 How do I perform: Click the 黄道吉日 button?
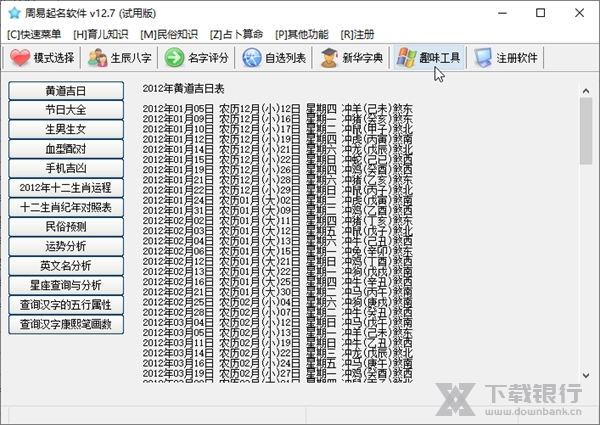tap(66, 91)
